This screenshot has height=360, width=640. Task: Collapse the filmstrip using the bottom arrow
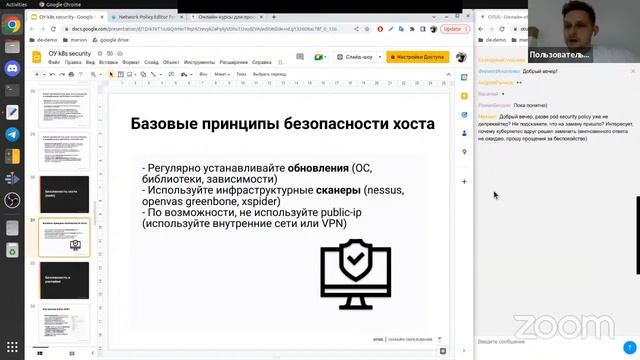pyautogui.click(x=92, y=353)
